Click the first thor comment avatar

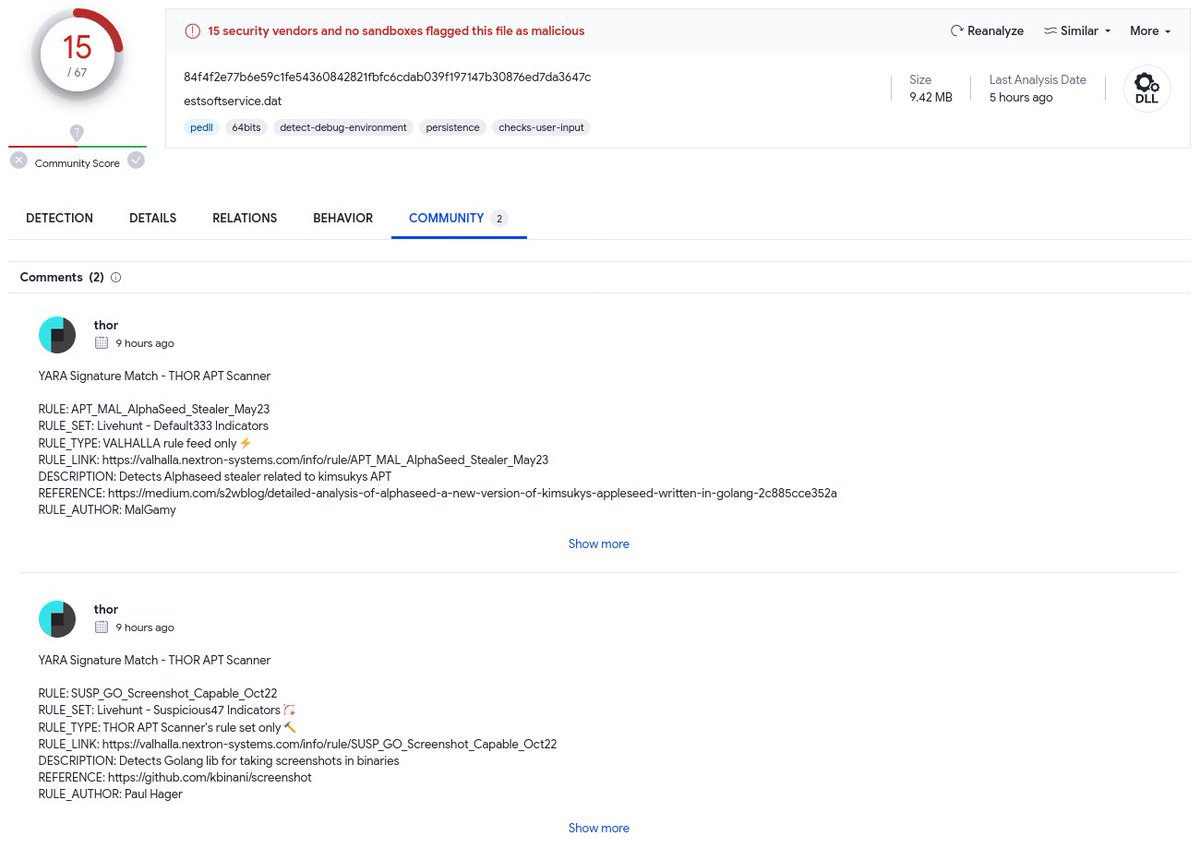coord(57,335)
